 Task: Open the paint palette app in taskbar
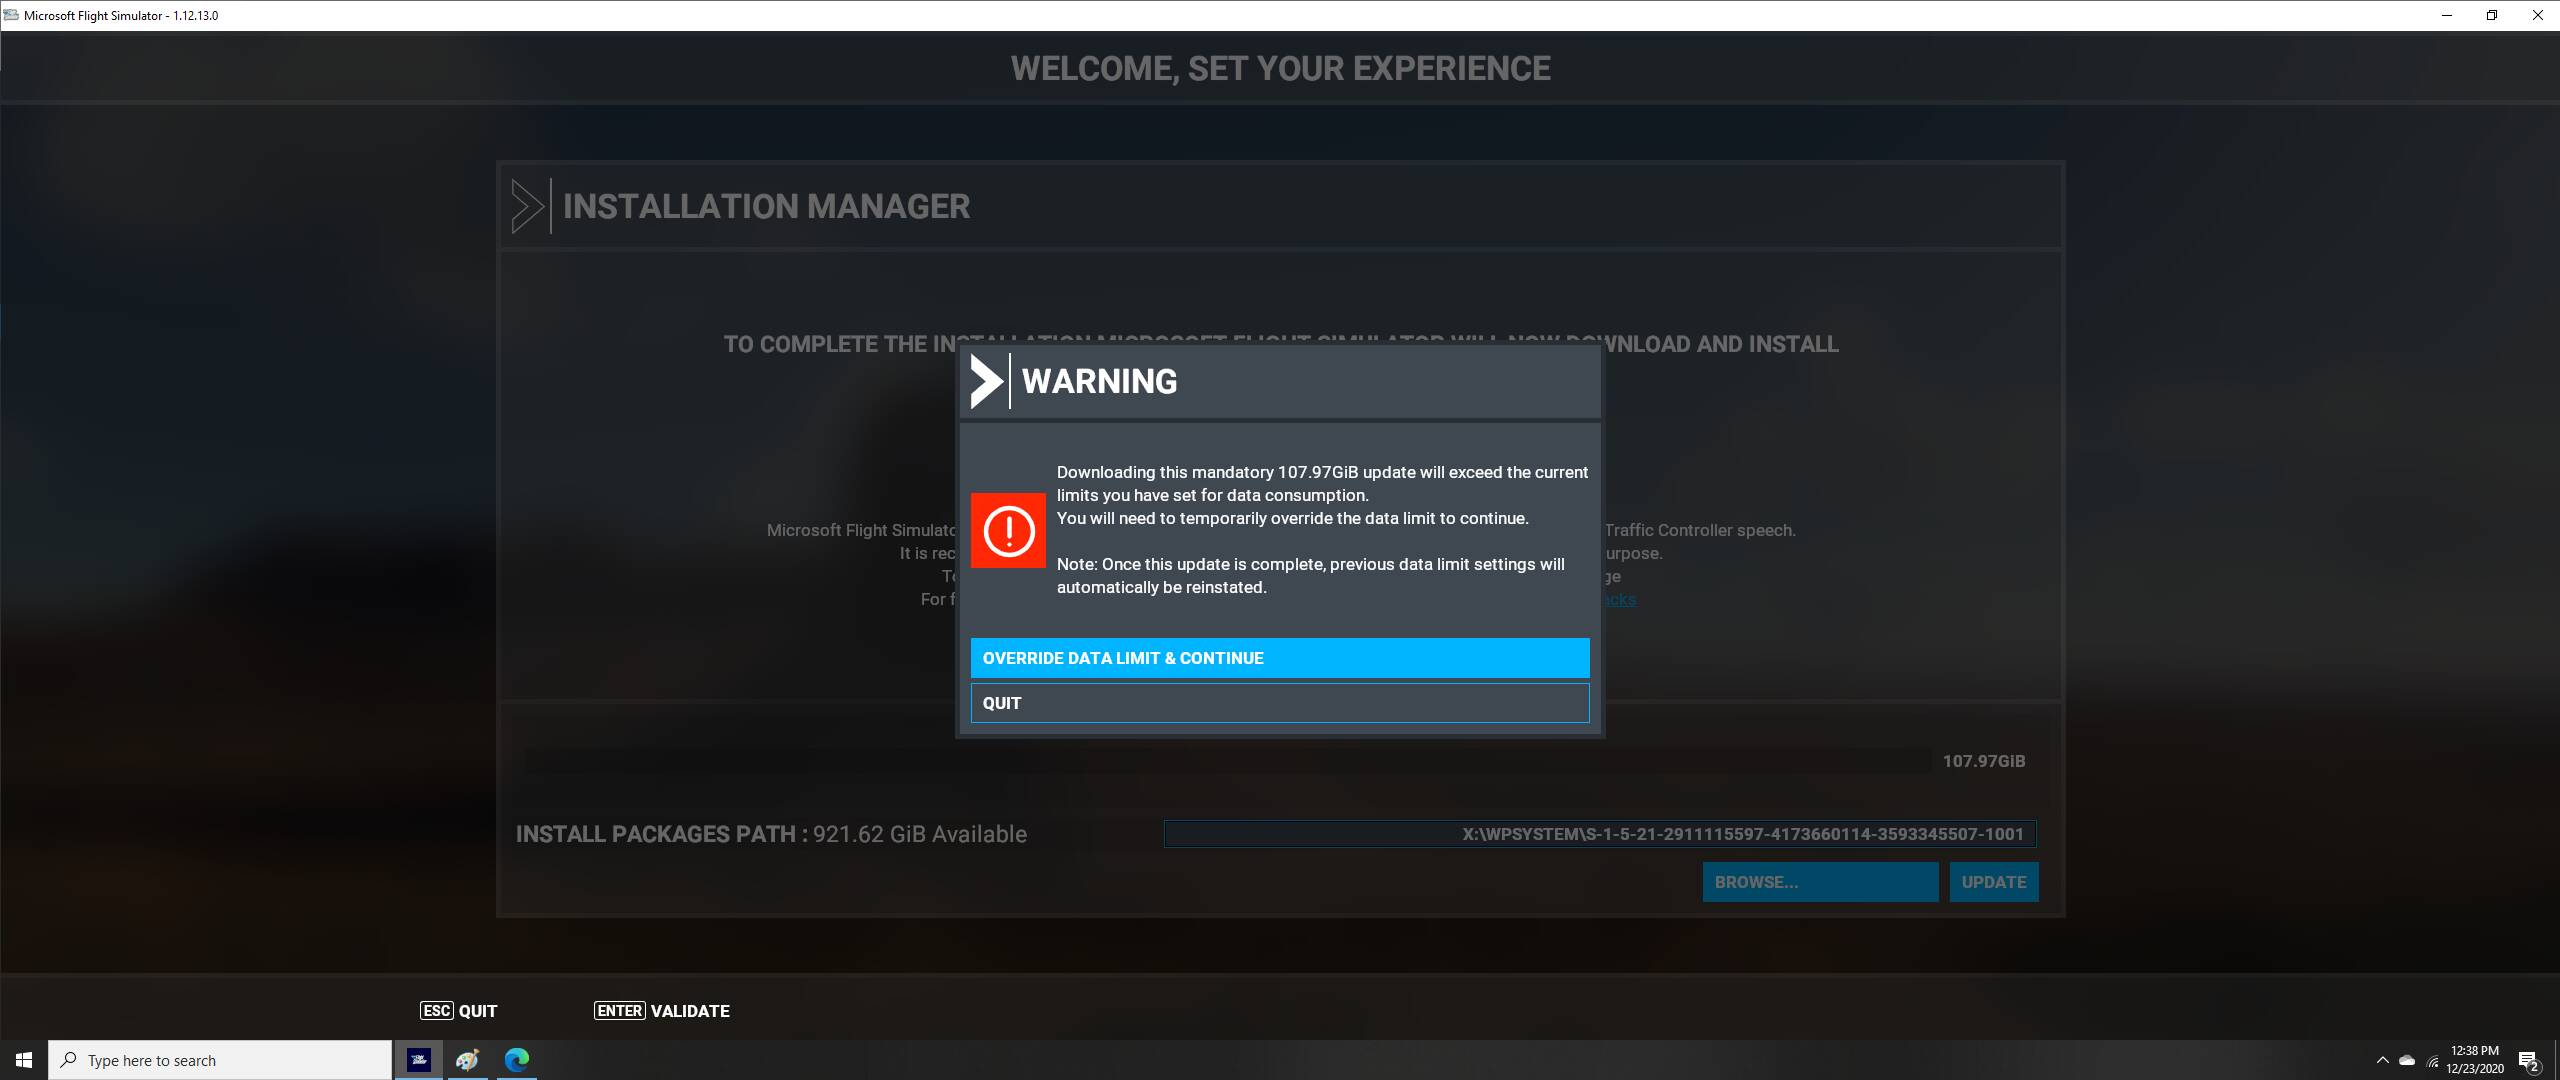(x=467, y=1060)
